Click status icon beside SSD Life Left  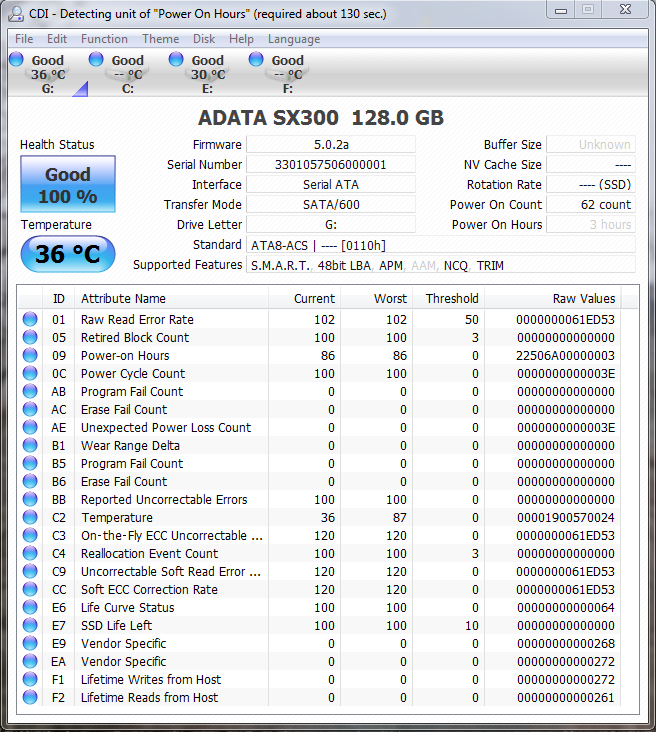(x=31, y=626)
